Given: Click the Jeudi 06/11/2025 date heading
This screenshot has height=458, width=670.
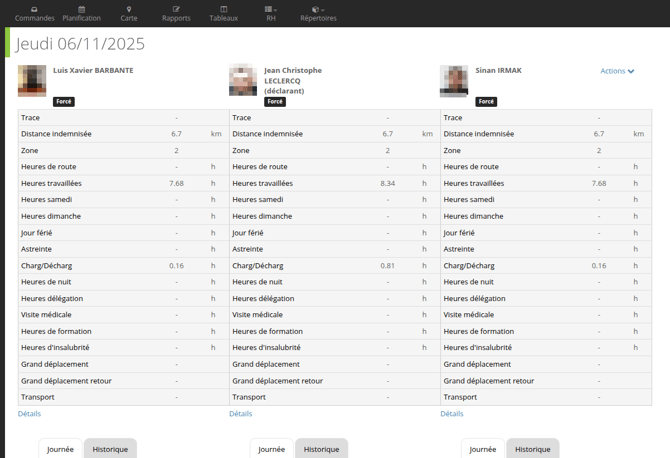Looking at the screenshot, I should click(81, 44).
